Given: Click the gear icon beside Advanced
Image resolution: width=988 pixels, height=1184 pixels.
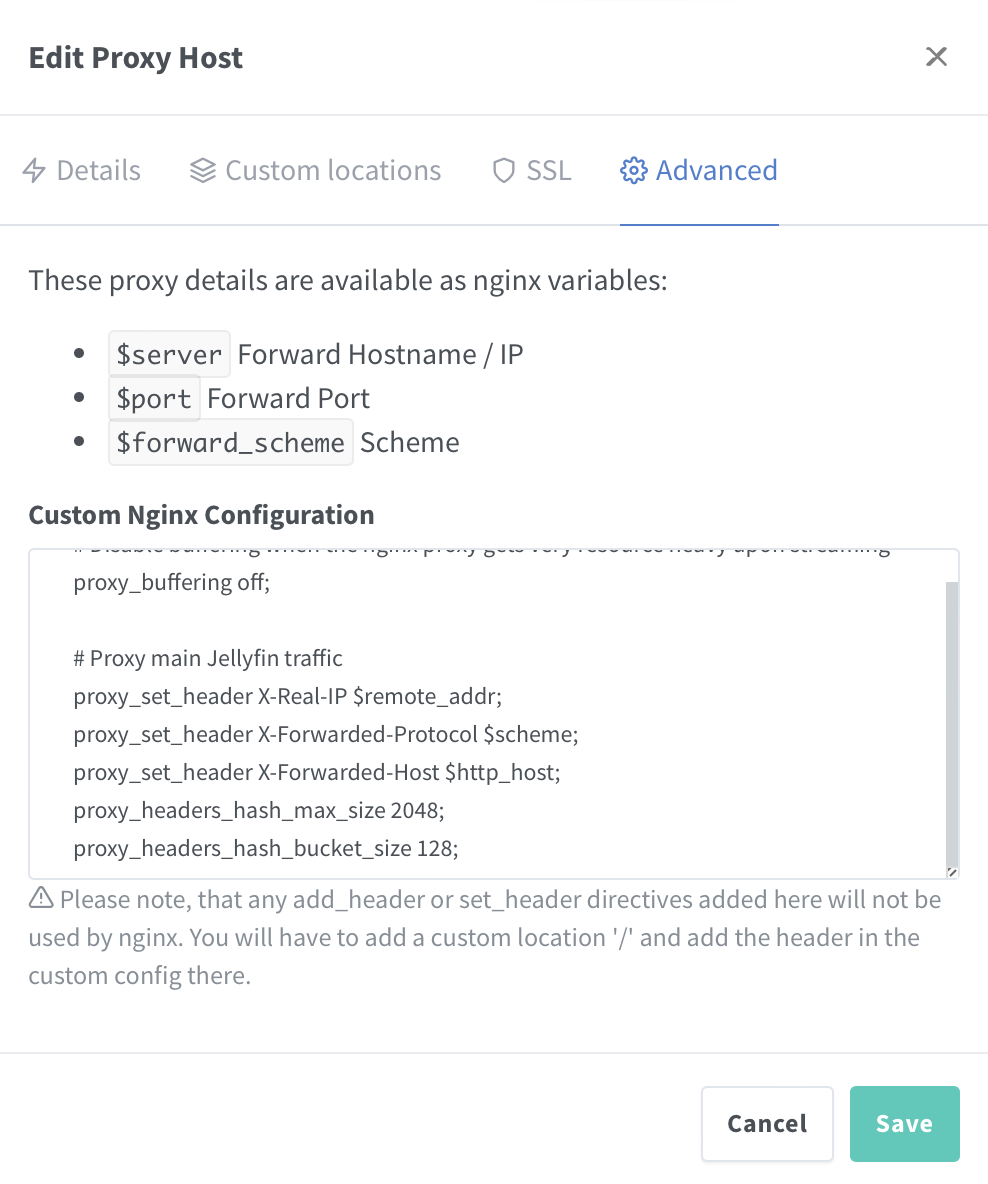Looking at the screenshot, I should tap(633, 171).
